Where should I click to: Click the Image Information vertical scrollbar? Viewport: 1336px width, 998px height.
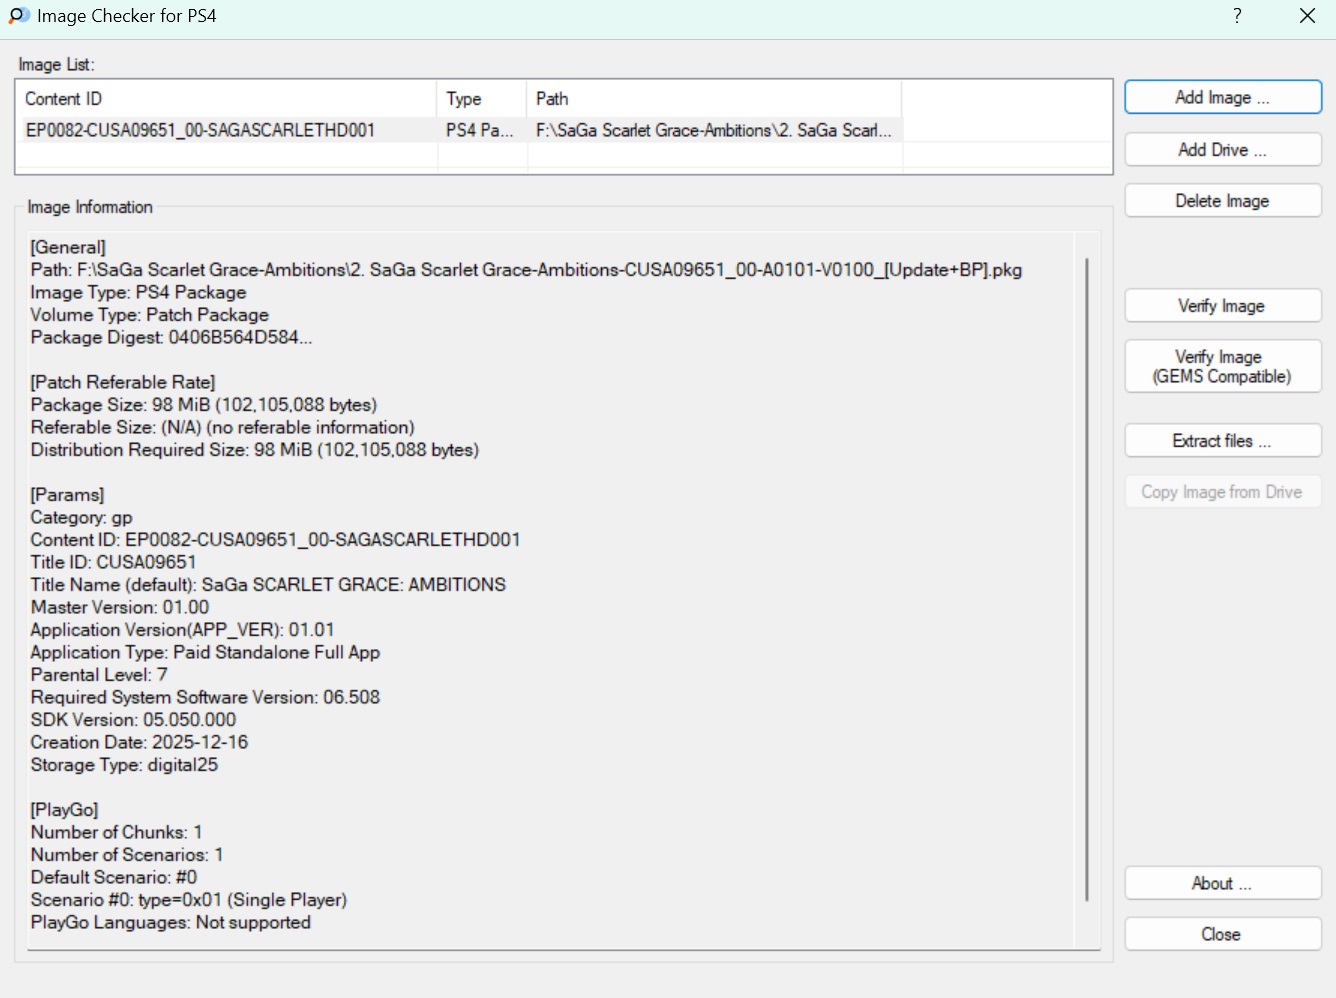(1087, 580)
